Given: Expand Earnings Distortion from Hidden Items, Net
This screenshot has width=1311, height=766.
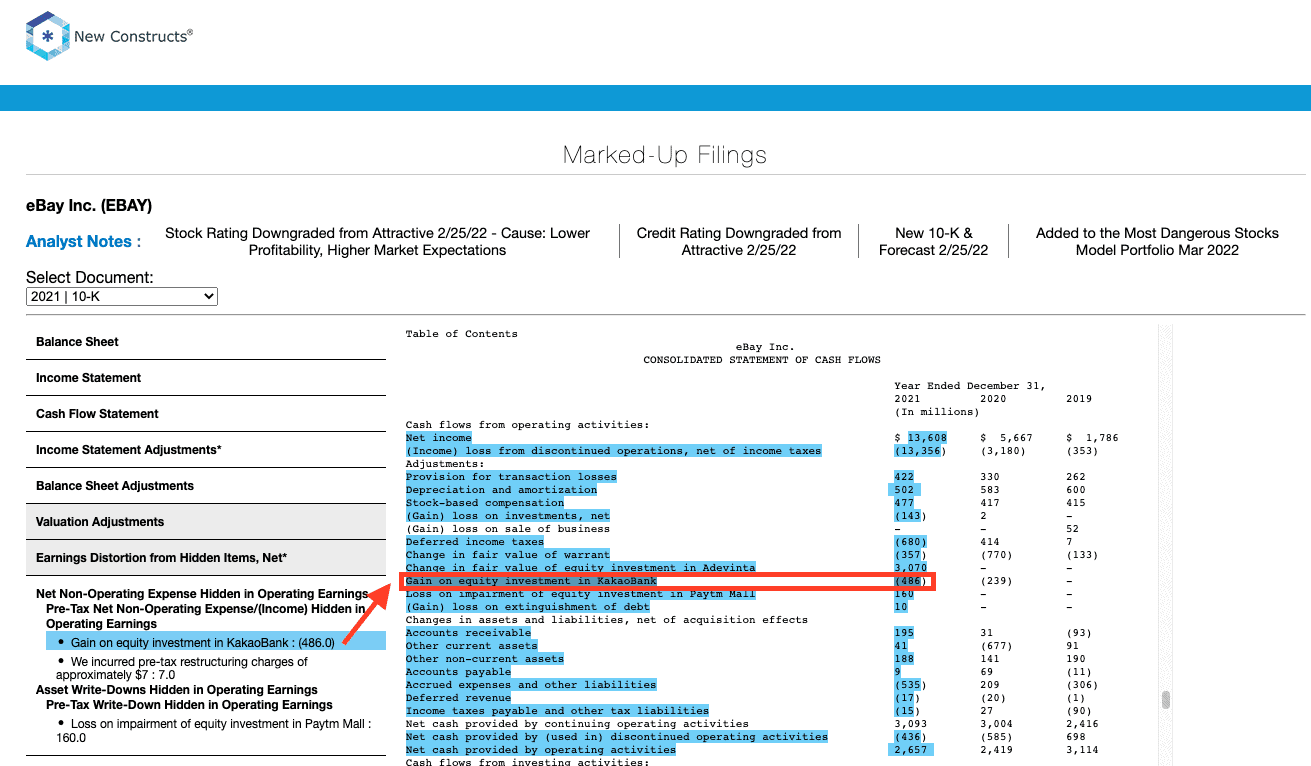Looking at the screenshot, I should [x=205, y=558].
